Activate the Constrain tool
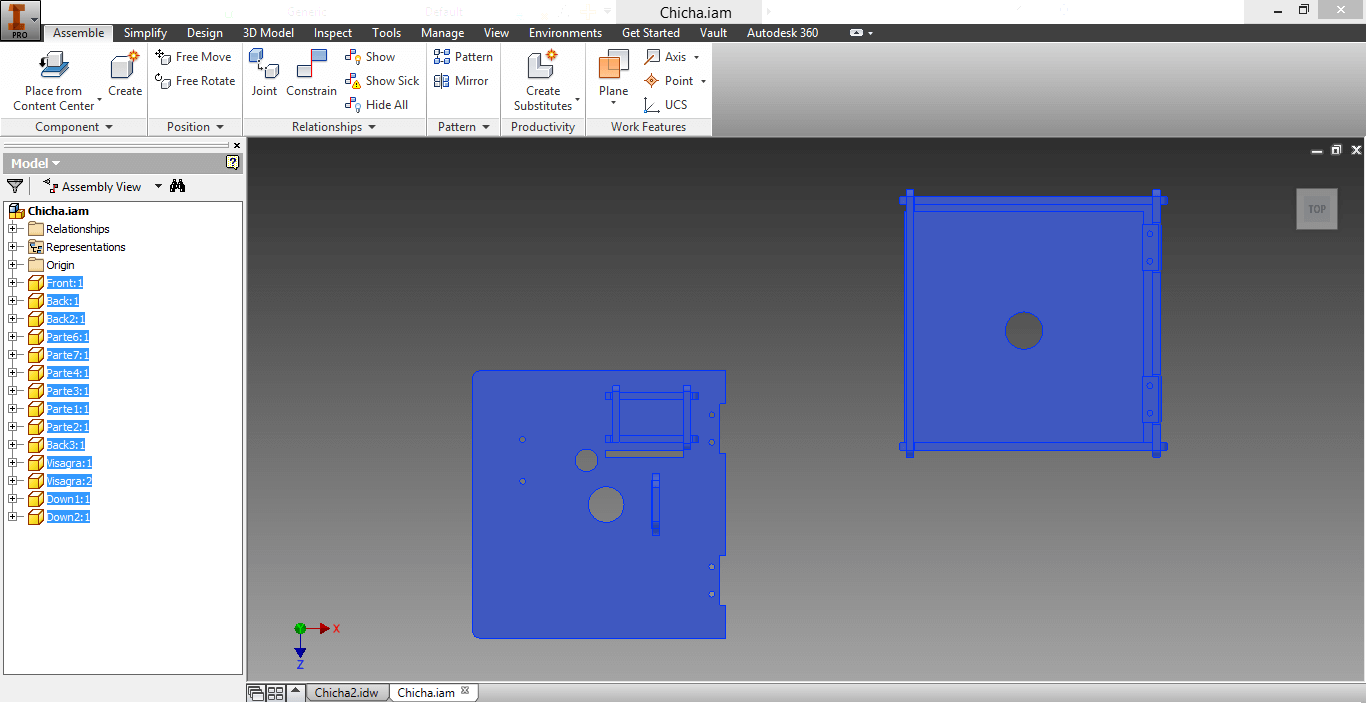 tap(311, 73)
